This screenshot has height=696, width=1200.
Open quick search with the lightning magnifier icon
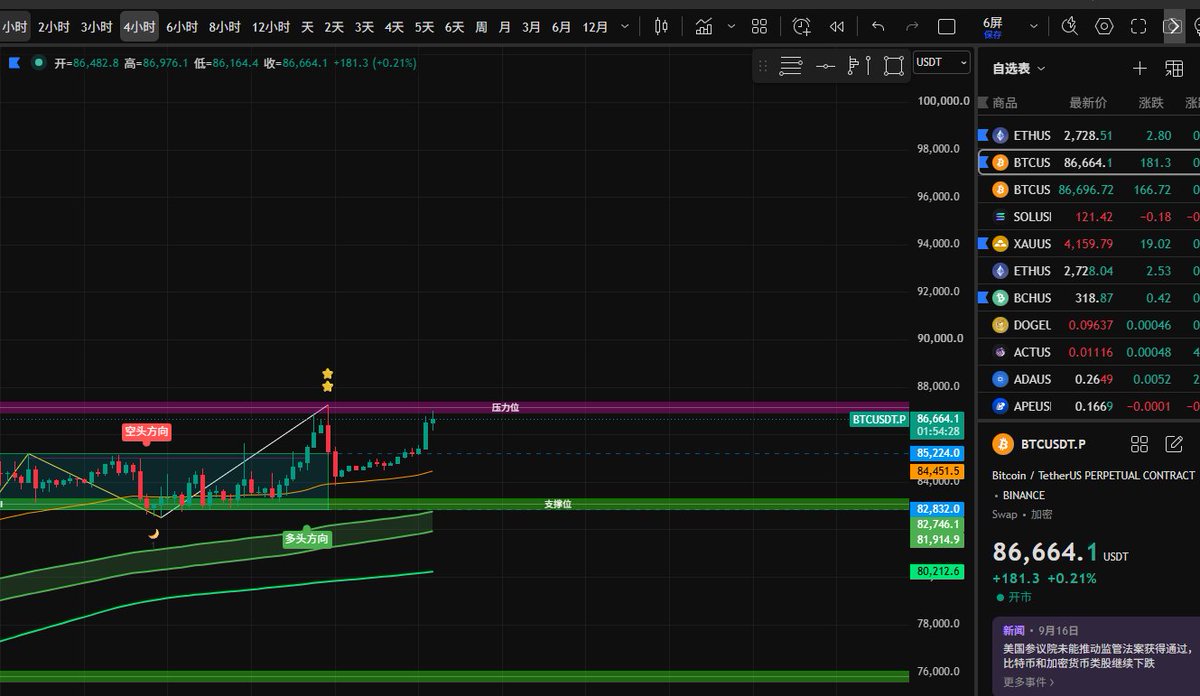(x=1070, y=27)
